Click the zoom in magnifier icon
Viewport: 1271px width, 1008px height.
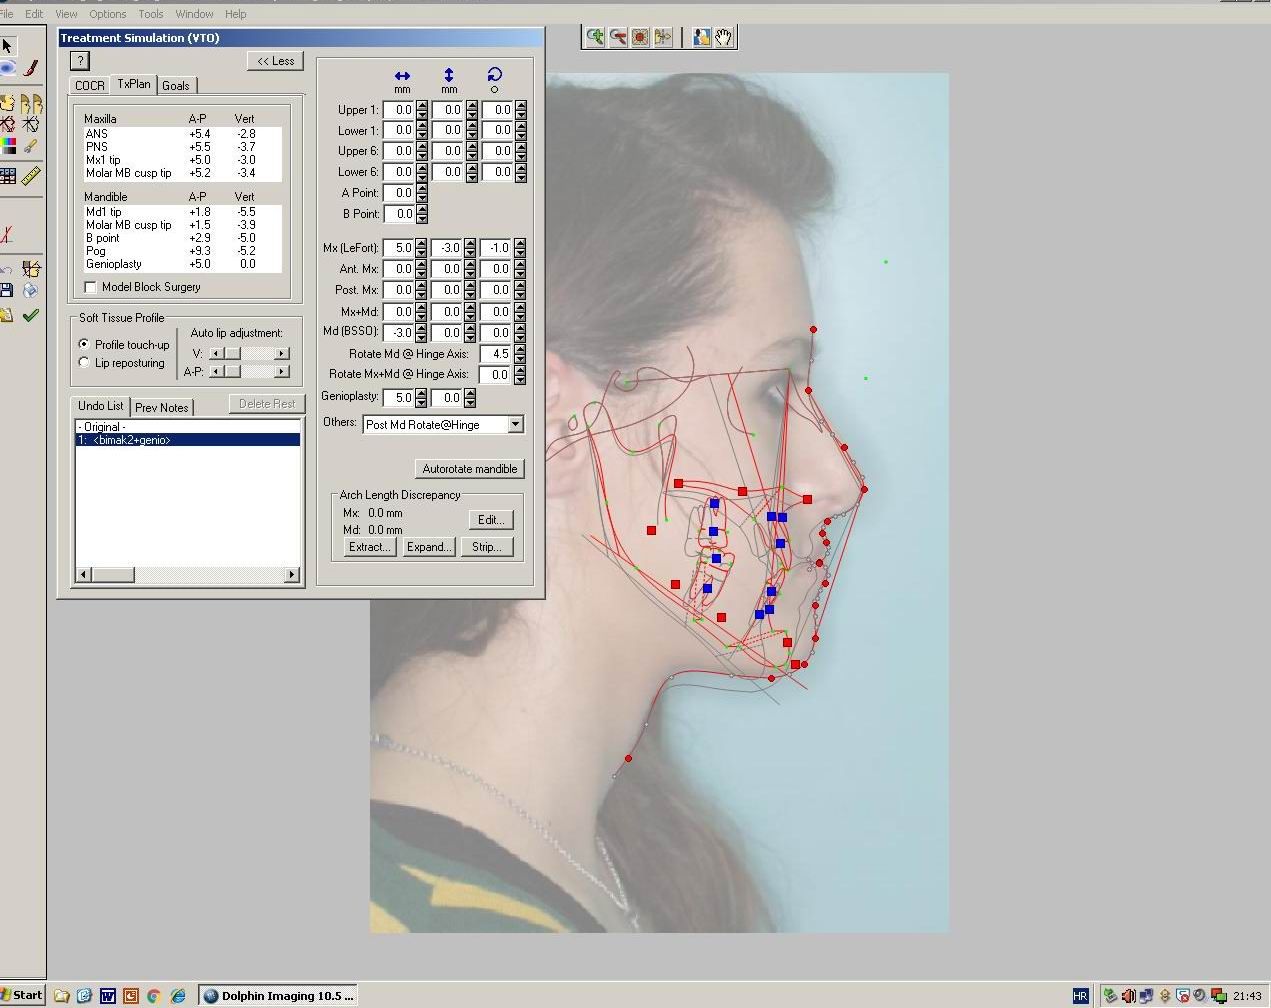click(596, 37)
